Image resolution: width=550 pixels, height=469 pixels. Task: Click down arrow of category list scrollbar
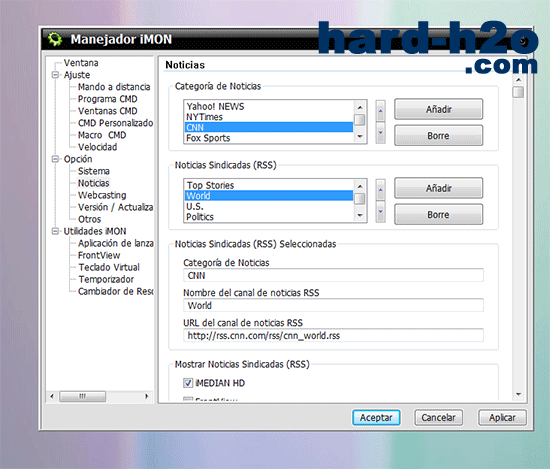click(x=360, y=136)
